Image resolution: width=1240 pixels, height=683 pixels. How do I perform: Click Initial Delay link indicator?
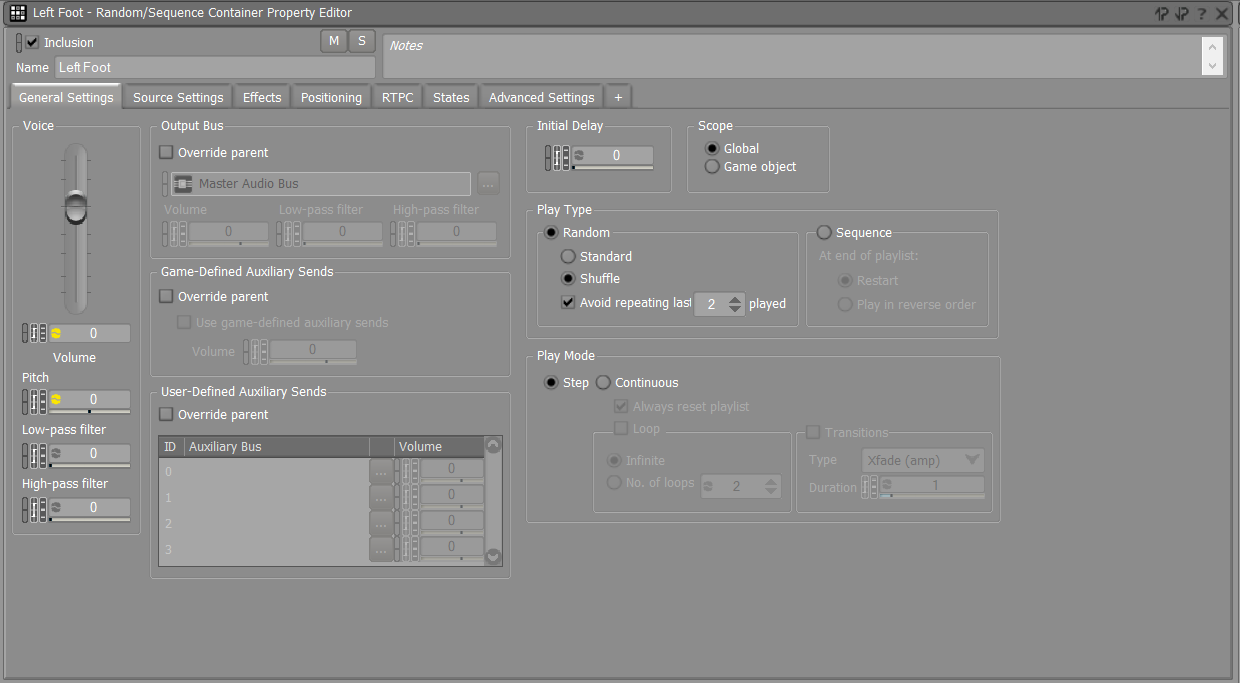click(x=549, y=157)
